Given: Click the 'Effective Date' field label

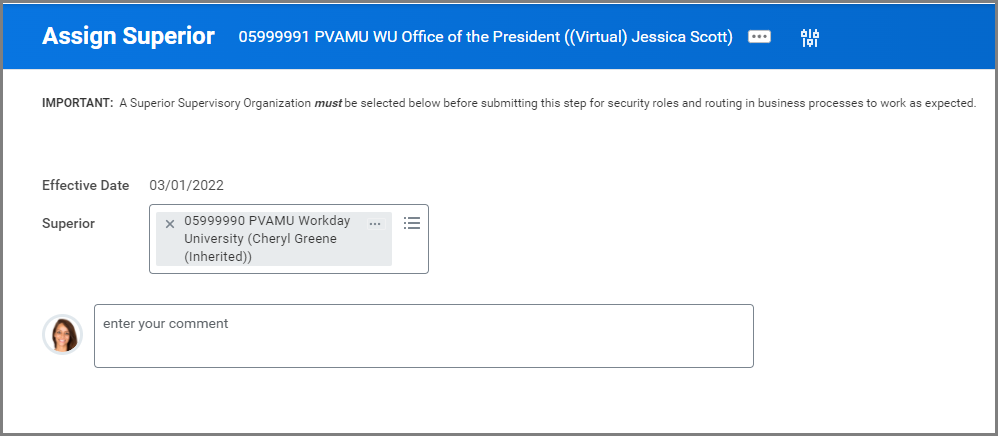Looking at the screenshot, I should point(85,185).
